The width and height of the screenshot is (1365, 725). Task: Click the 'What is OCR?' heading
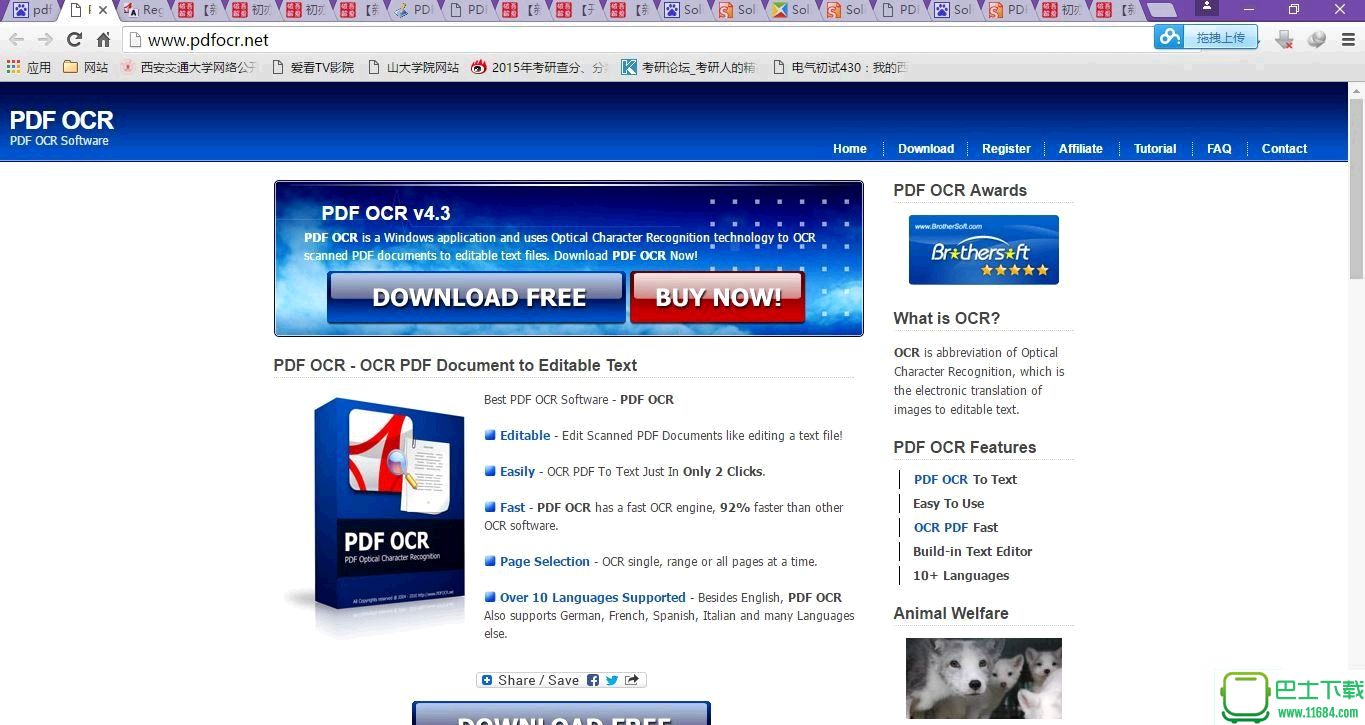(946, 319)
